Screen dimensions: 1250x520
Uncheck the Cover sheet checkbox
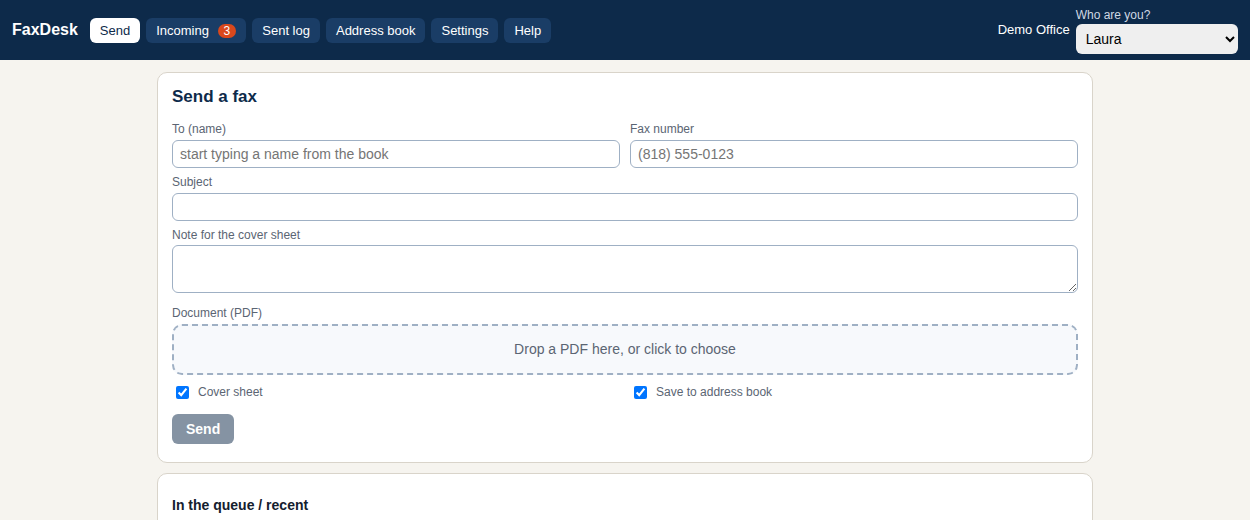pyautogui.click(x=183, y=392)
